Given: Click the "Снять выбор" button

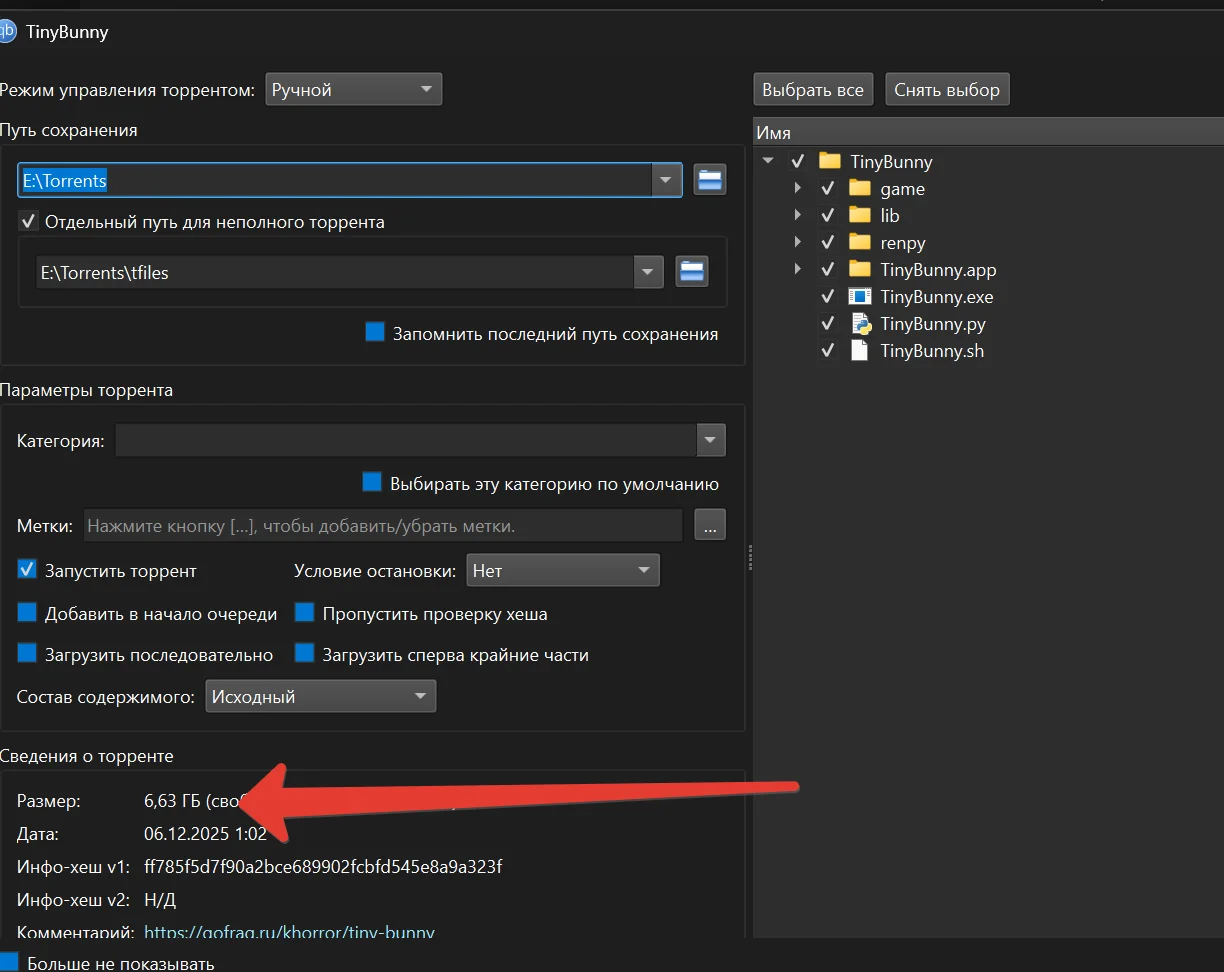Looking at the screenshot, I should coord(946,89).
